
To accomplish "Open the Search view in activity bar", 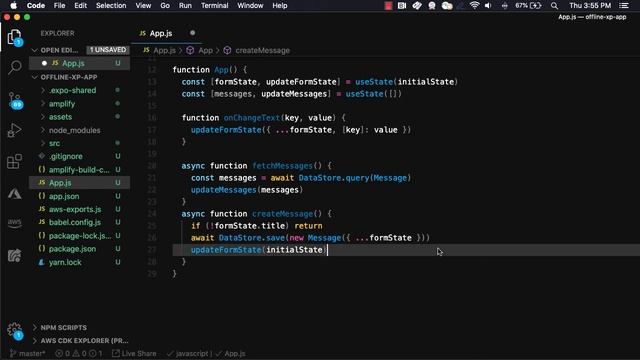I will click(x=15, y=67).
